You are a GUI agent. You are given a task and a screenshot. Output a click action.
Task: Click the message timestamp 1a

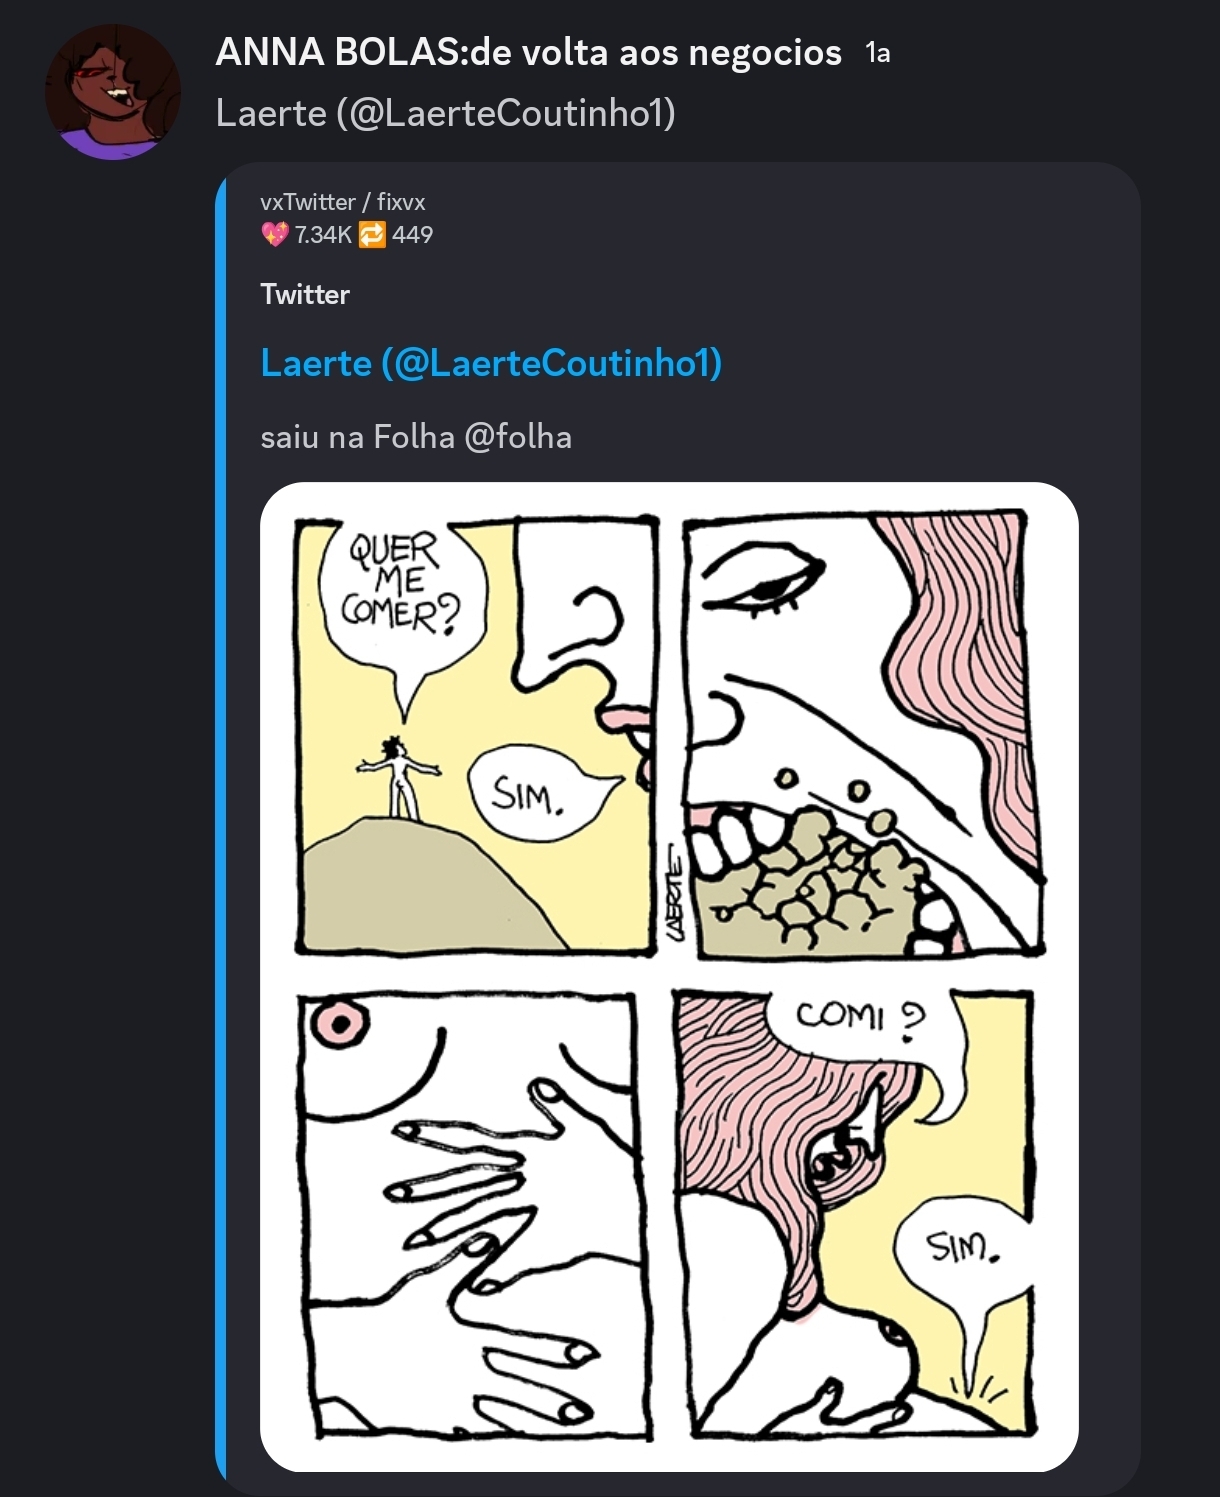pyautogui.click(x=877, y=54)
